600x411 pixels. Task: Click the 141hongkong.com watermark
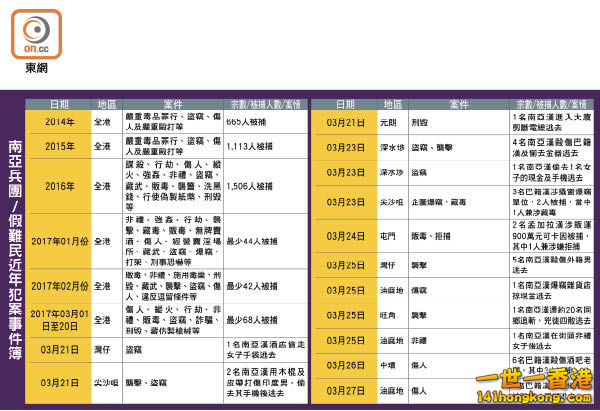[534, 397]
